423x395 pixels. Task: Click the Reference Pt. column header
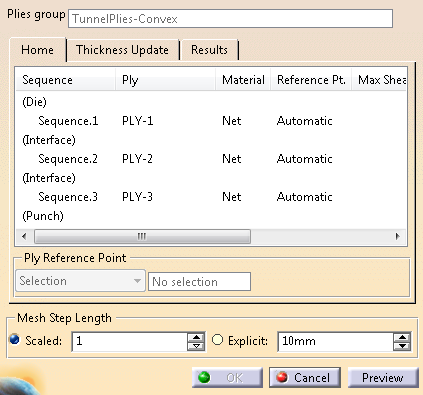pyautogui.click(x=311, y=80)
